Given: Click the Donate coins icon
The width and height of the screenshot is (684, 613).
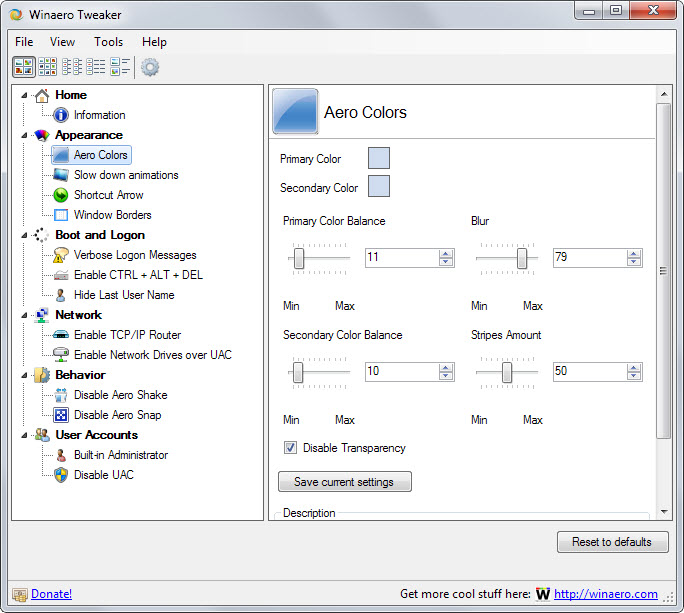Looking at the screenshot, I should (x=20, y=594).
